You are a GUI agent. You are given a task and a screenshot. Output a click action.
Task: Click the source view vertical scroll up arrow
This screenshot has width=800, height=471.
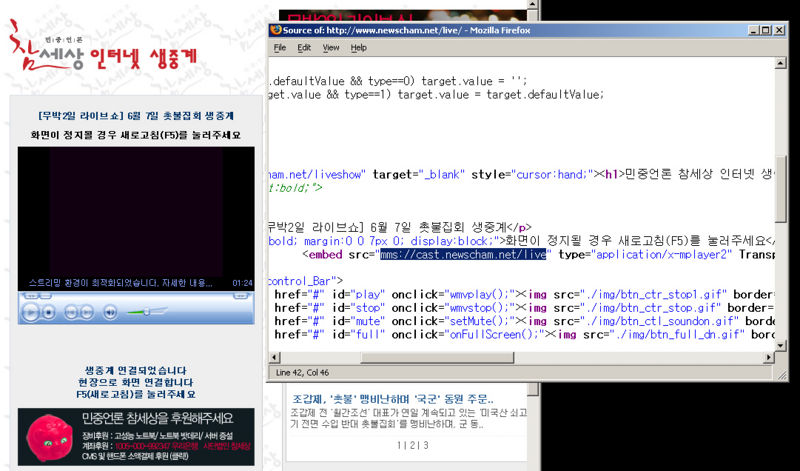(780, 64)
